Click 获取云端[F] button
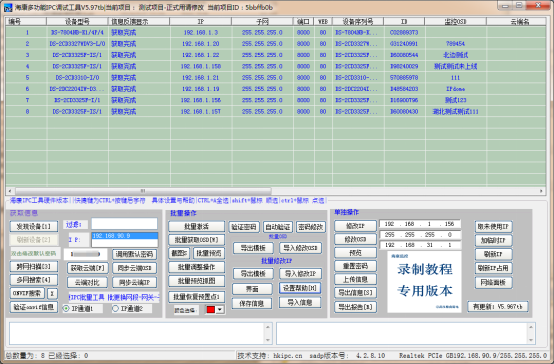This screenshot has height=364, width=554. tap(87, 268)
